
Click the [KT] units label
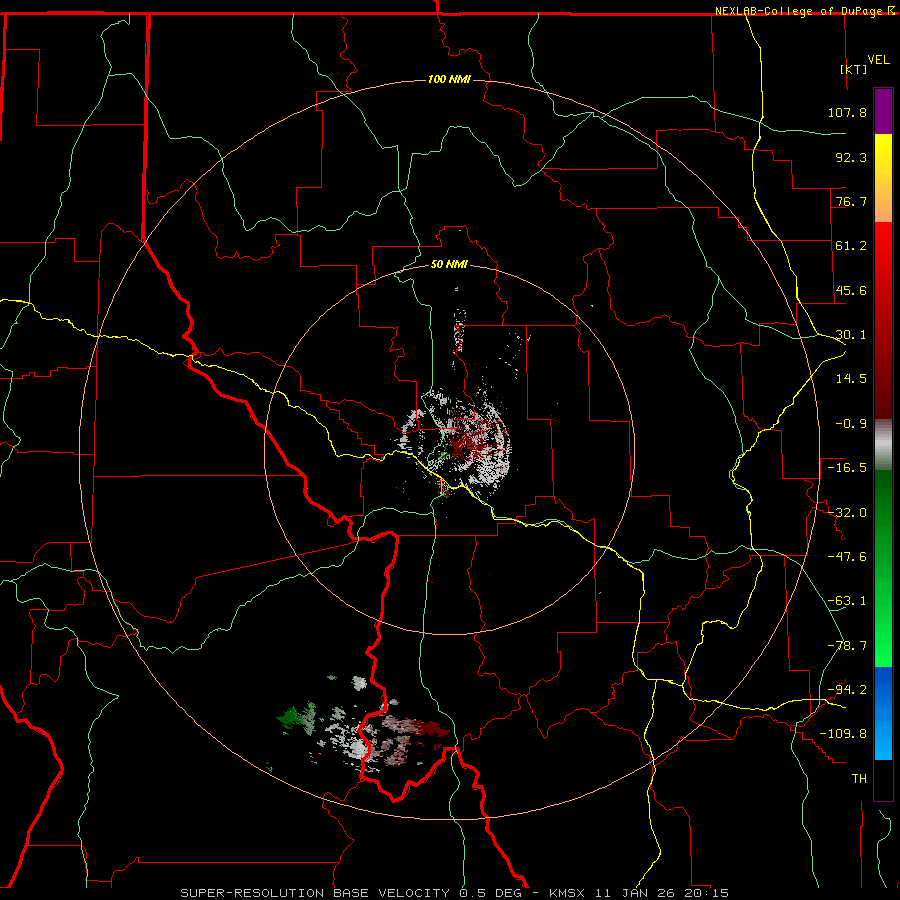tap(854, 69)
